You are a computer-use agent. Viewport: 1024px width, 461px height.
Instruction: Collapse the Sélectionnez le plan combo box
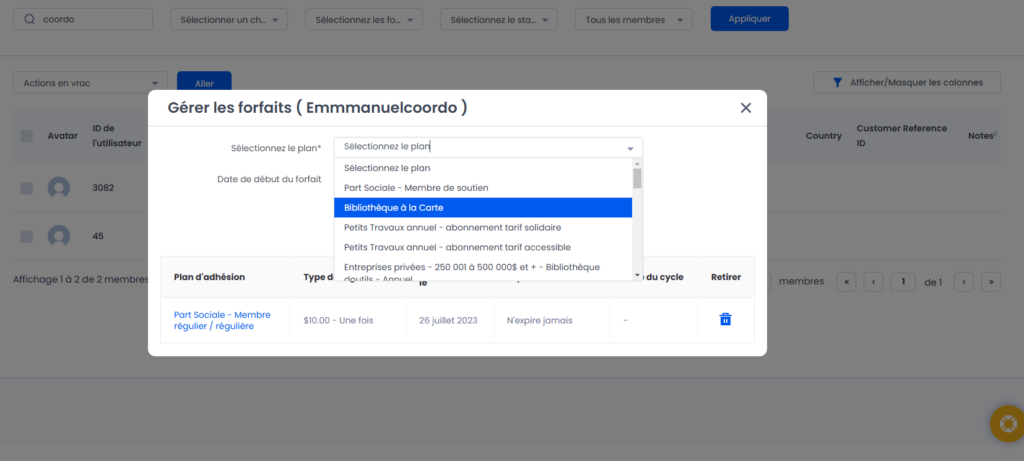pyautogui.click(x=630, y=148)
